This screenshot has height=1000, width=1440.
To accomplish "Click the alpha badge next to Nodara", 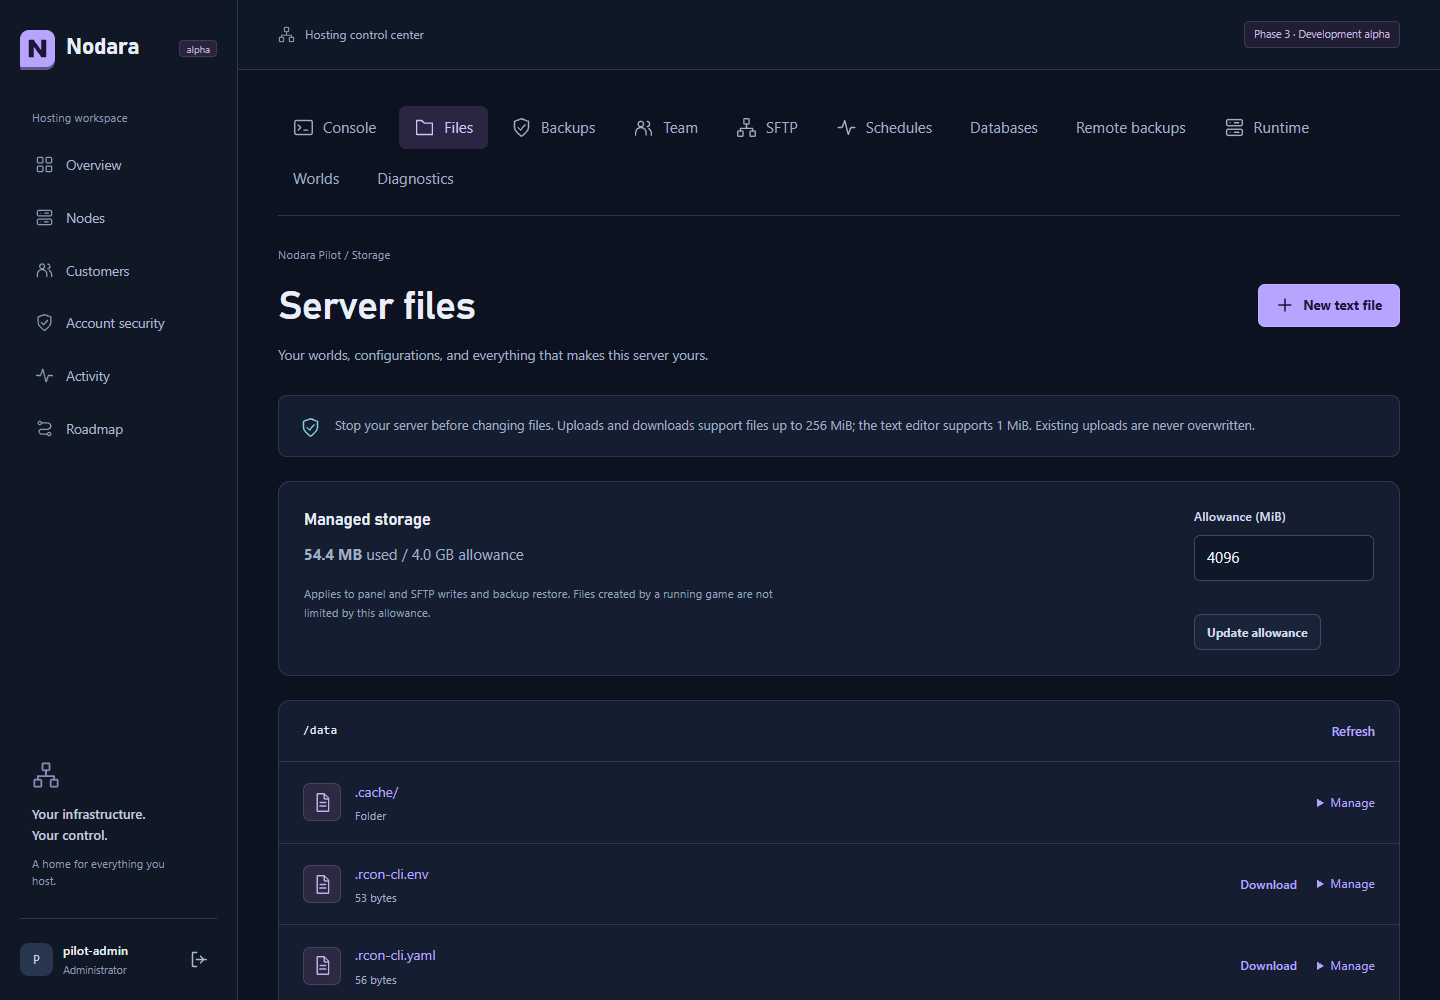I will 198,49.
